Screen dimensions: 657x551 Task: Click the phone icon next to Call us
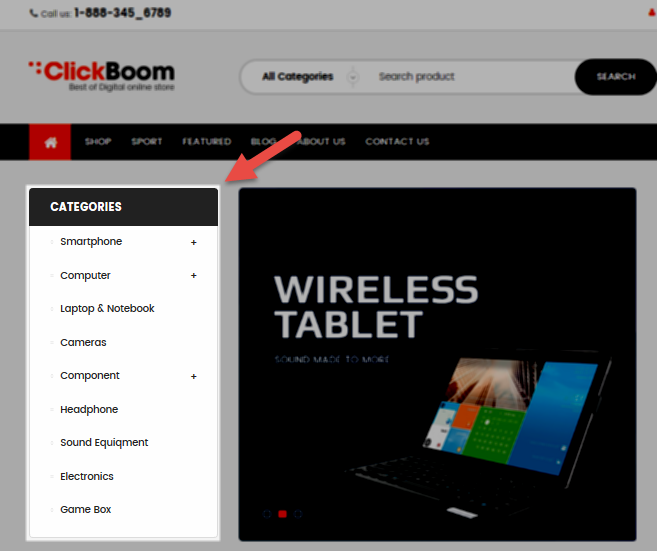coord(34,13)
